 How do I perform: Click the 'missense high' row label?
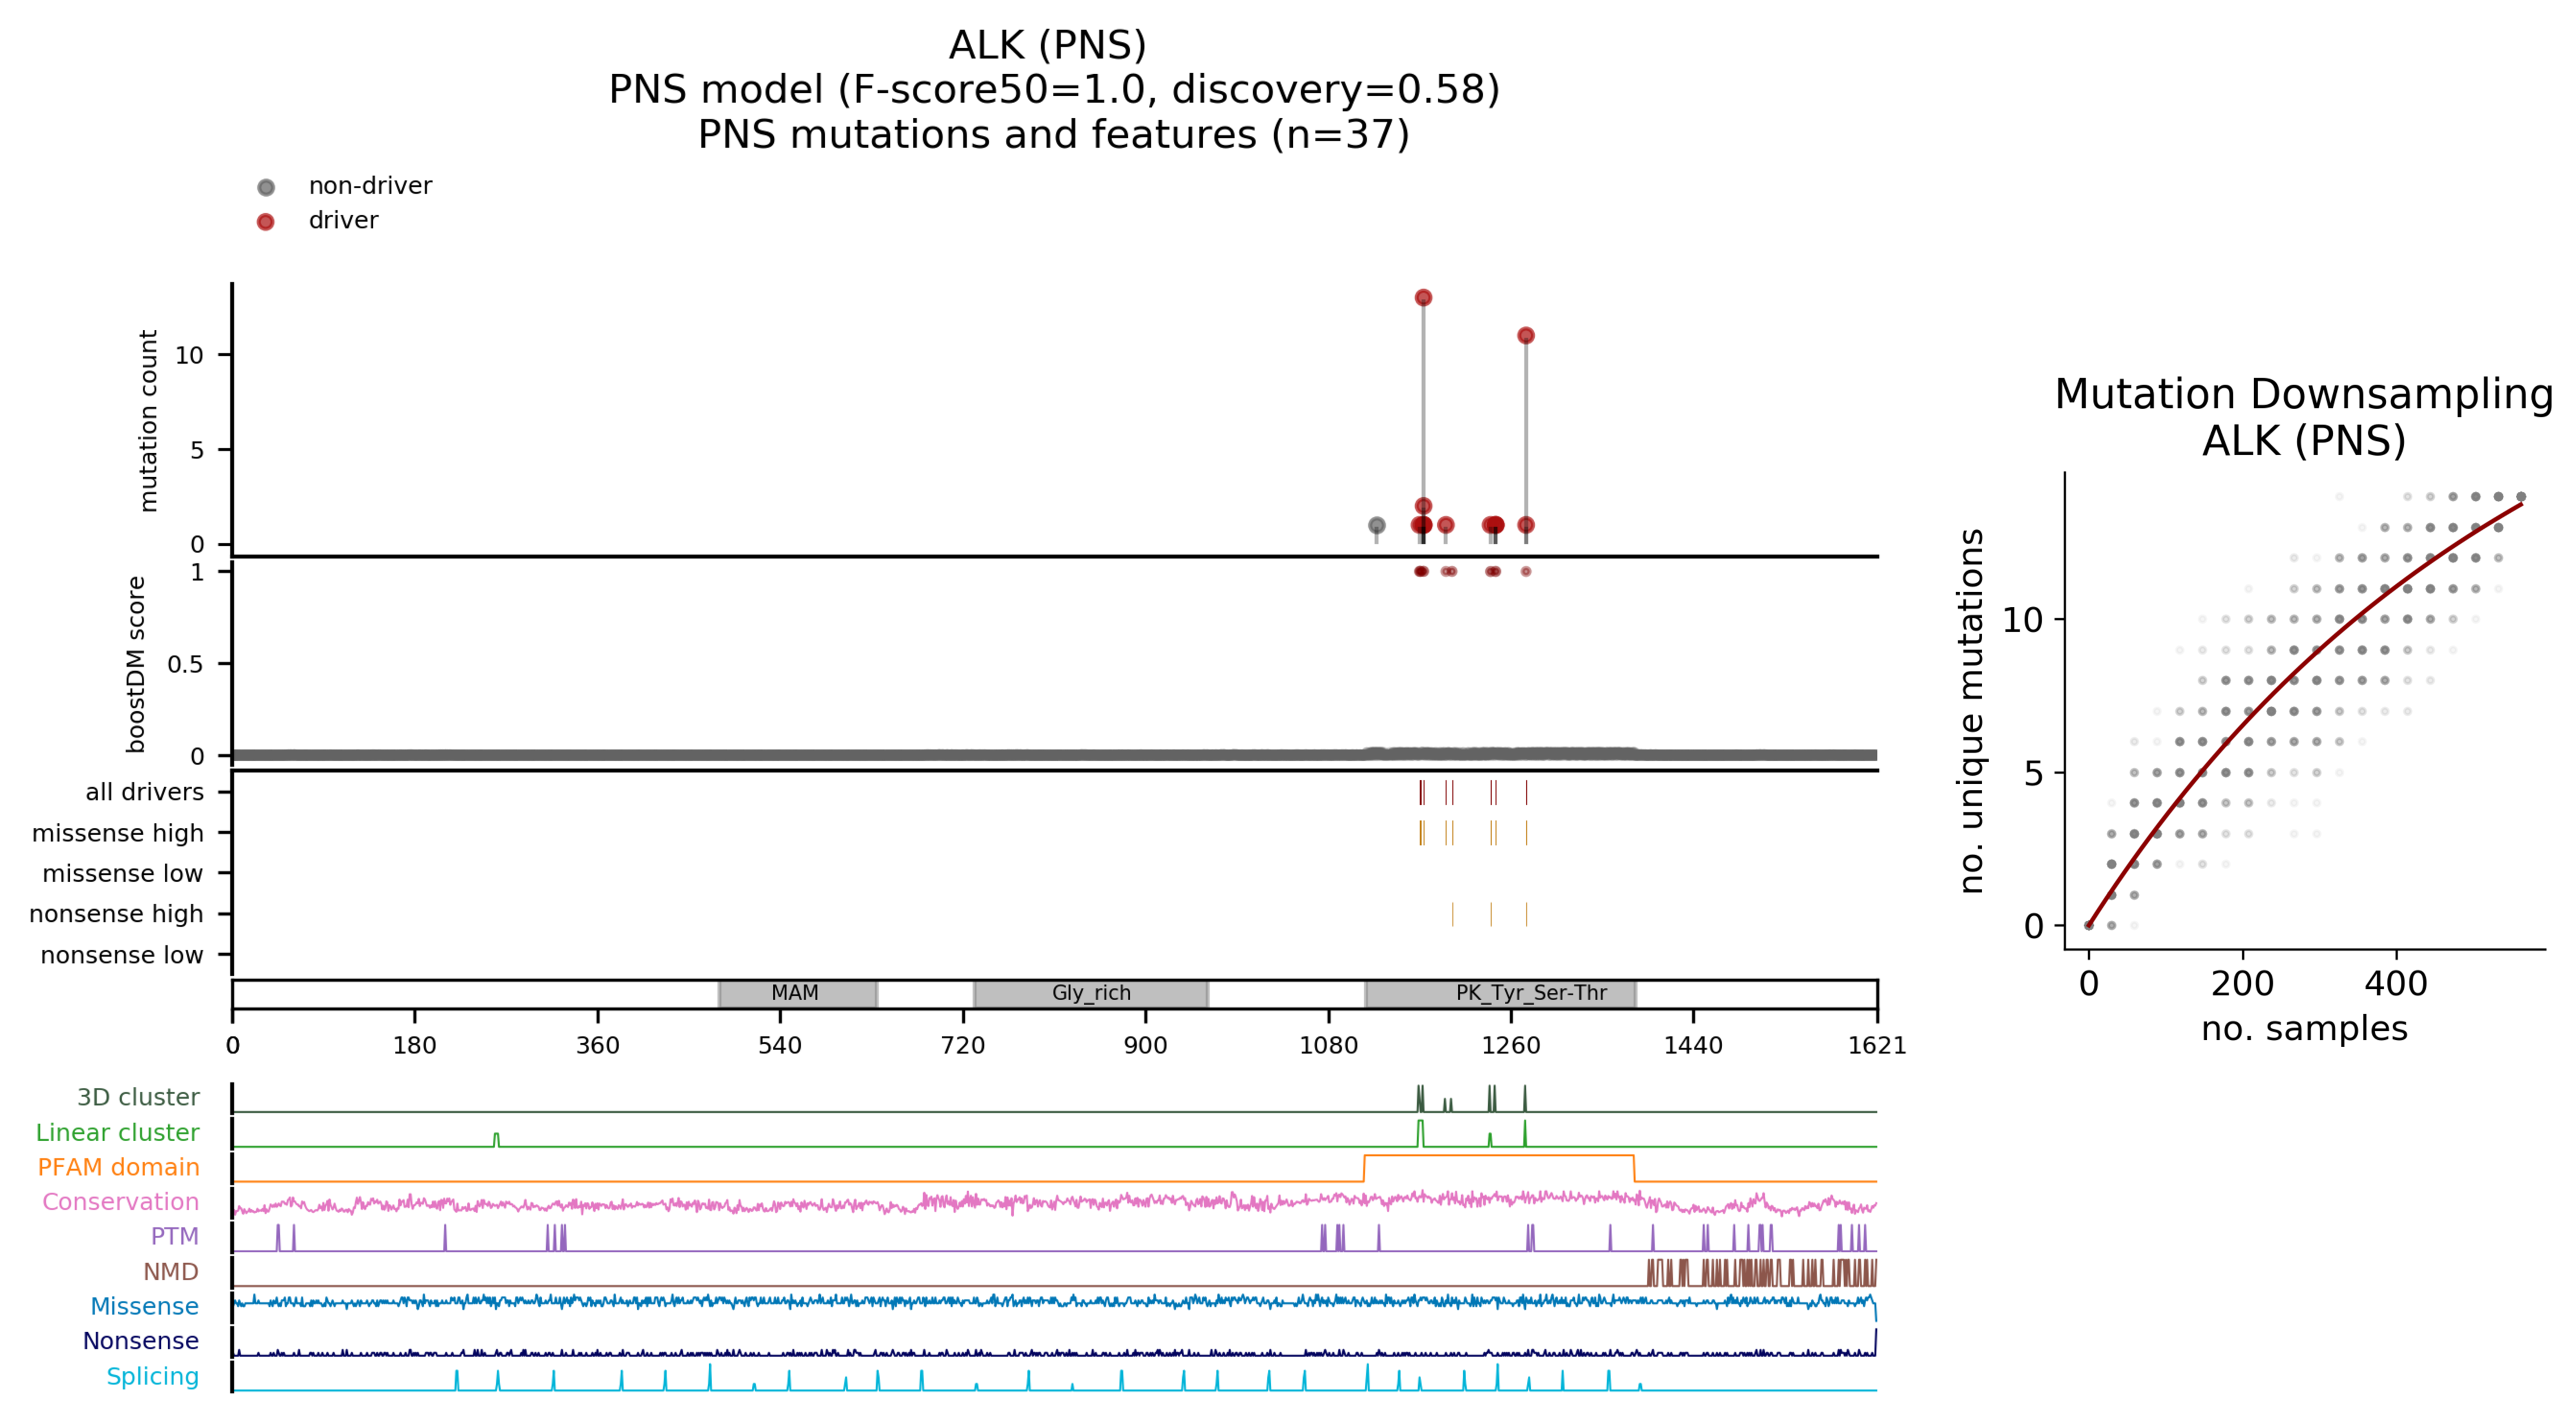tap(117, 833)
